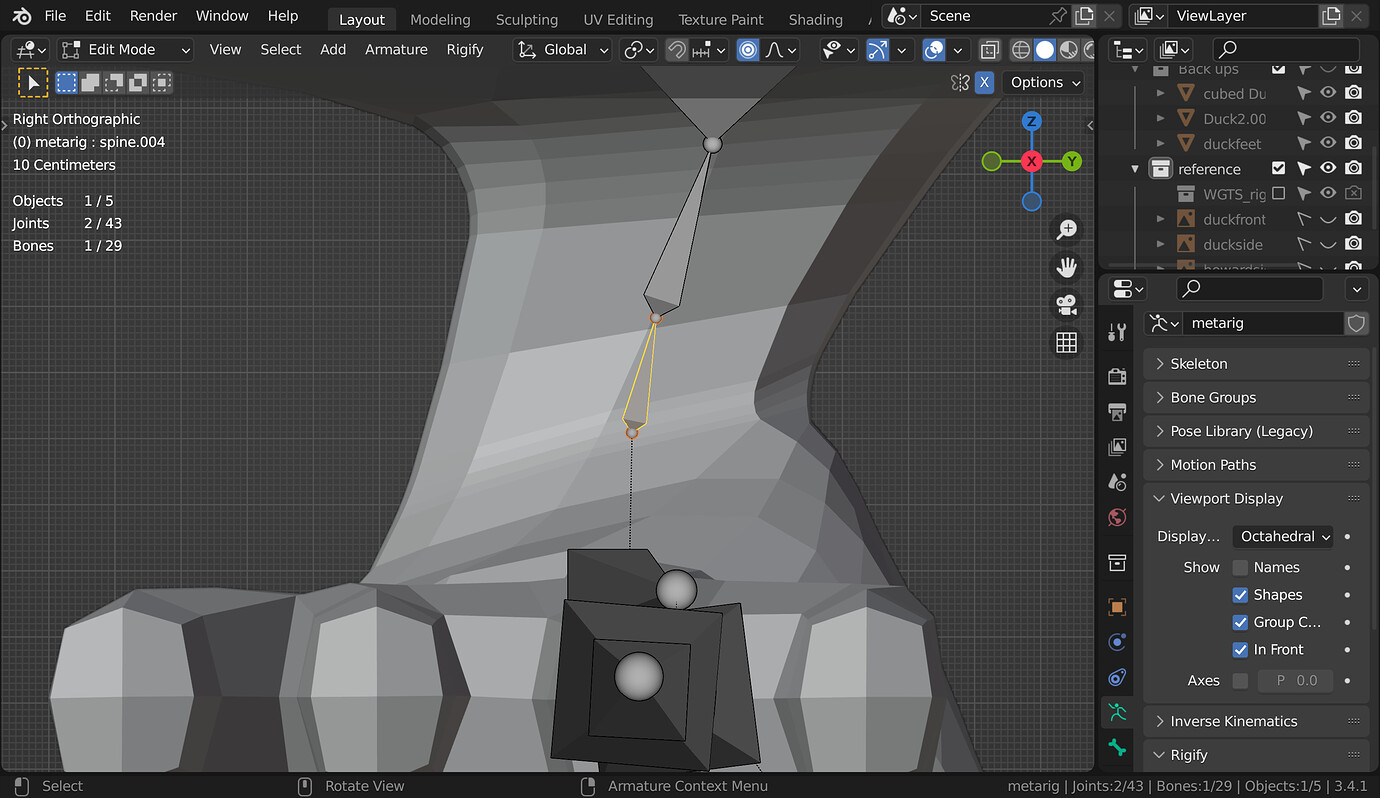Open the Edit Mode dropdown
Image resolution: width=1380 pixels, height=798 pixels.
tap(126, 50)
